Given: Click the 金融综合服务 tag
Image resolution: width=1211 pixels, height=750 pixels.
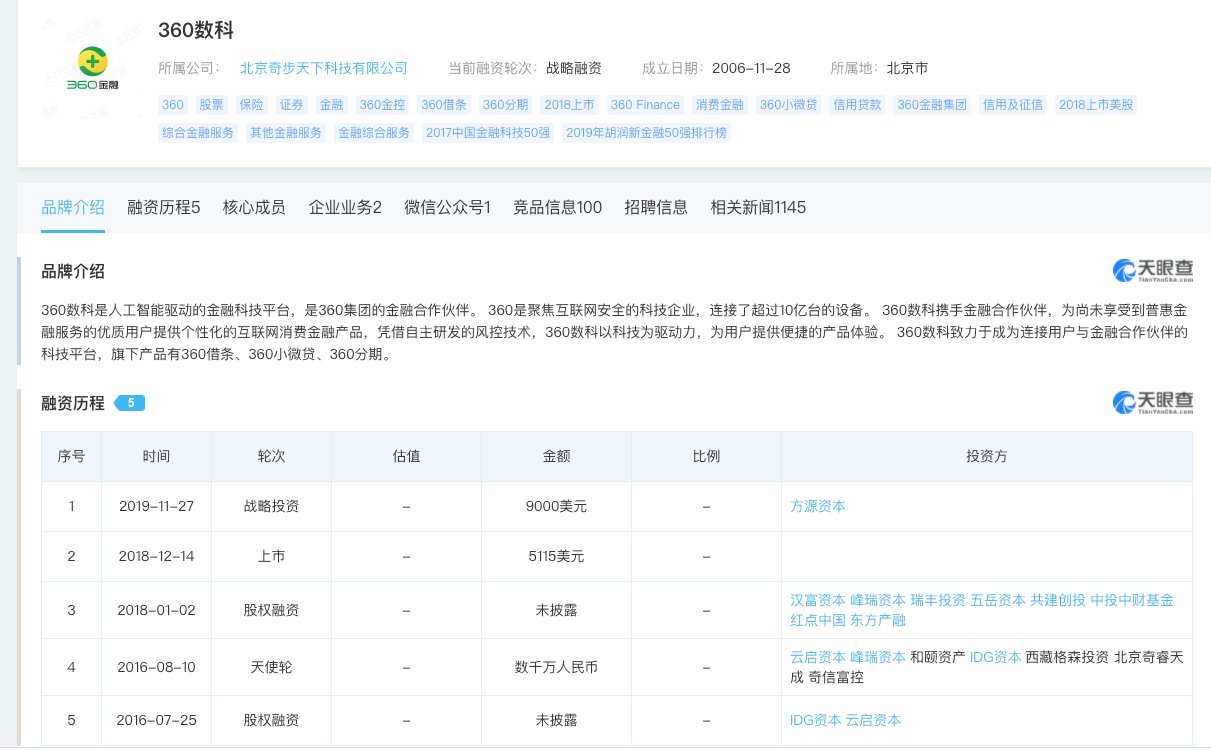Looking at the screenshot, I should [x=374, y=132].
